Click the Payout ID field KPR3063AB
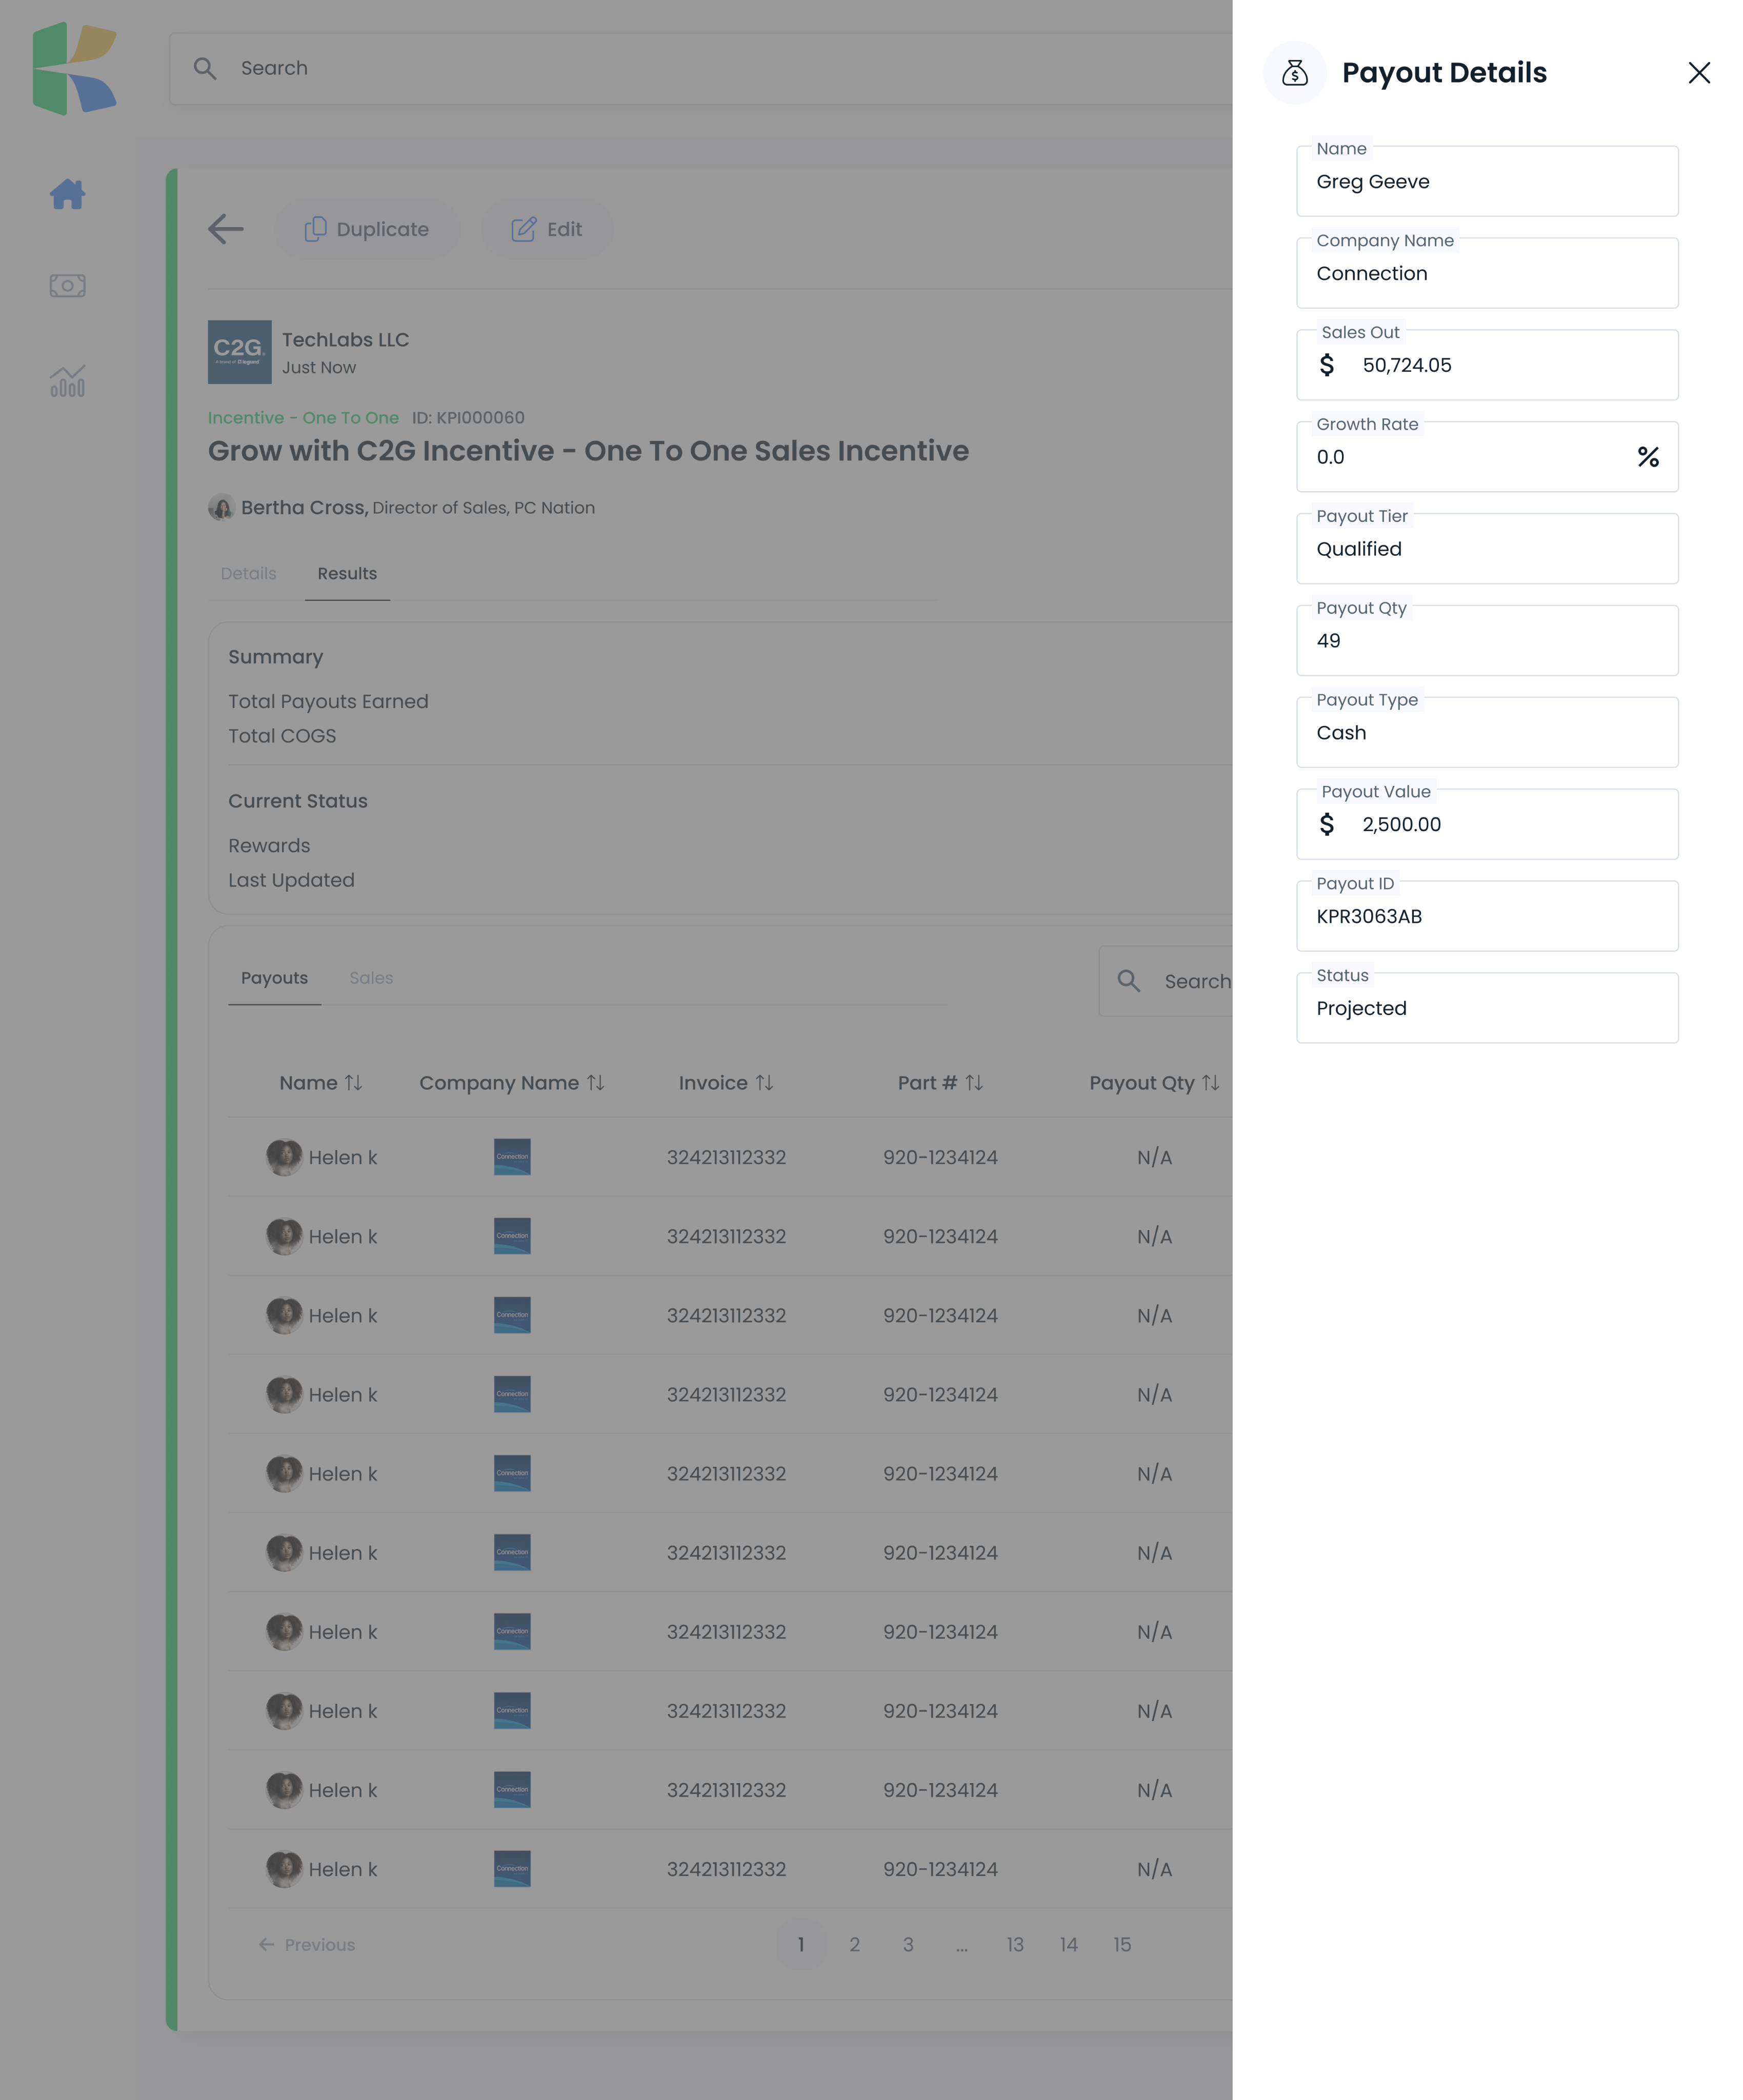This screenshot has height=2100, width=1743. pyautogui.click(x=1487, y=916)
